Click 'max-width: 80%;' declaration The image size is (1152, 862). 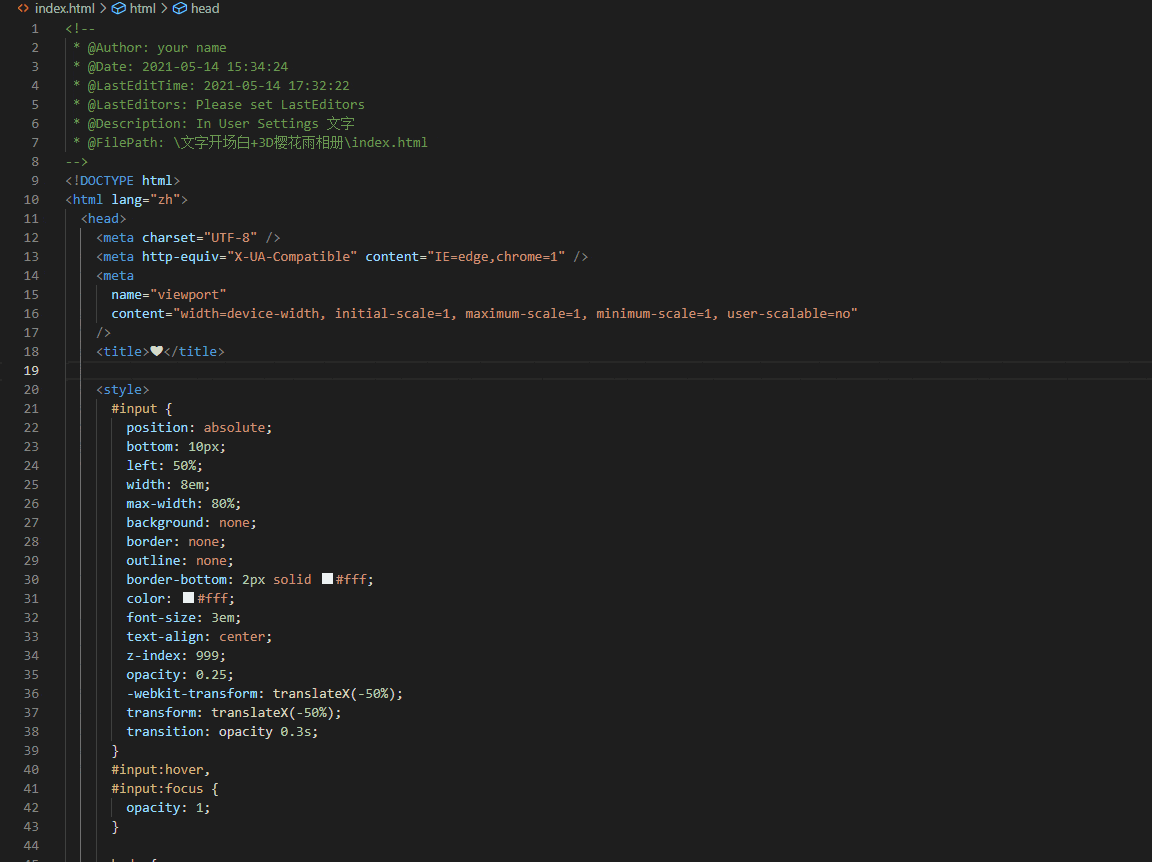click(184, 504)
